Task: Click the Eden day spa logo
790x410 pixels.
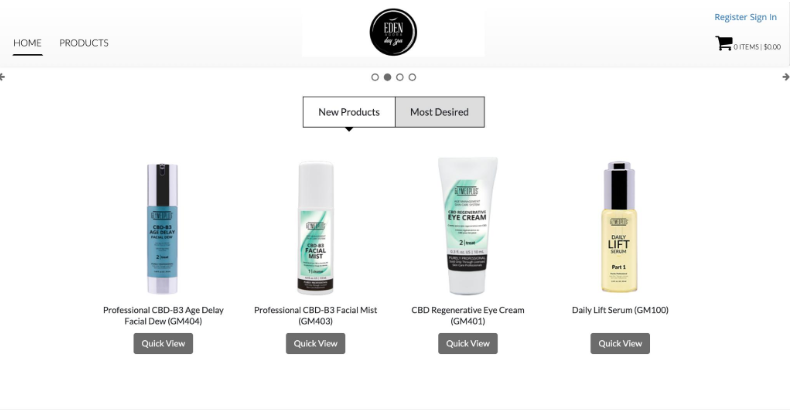Action: click(393, 32)
